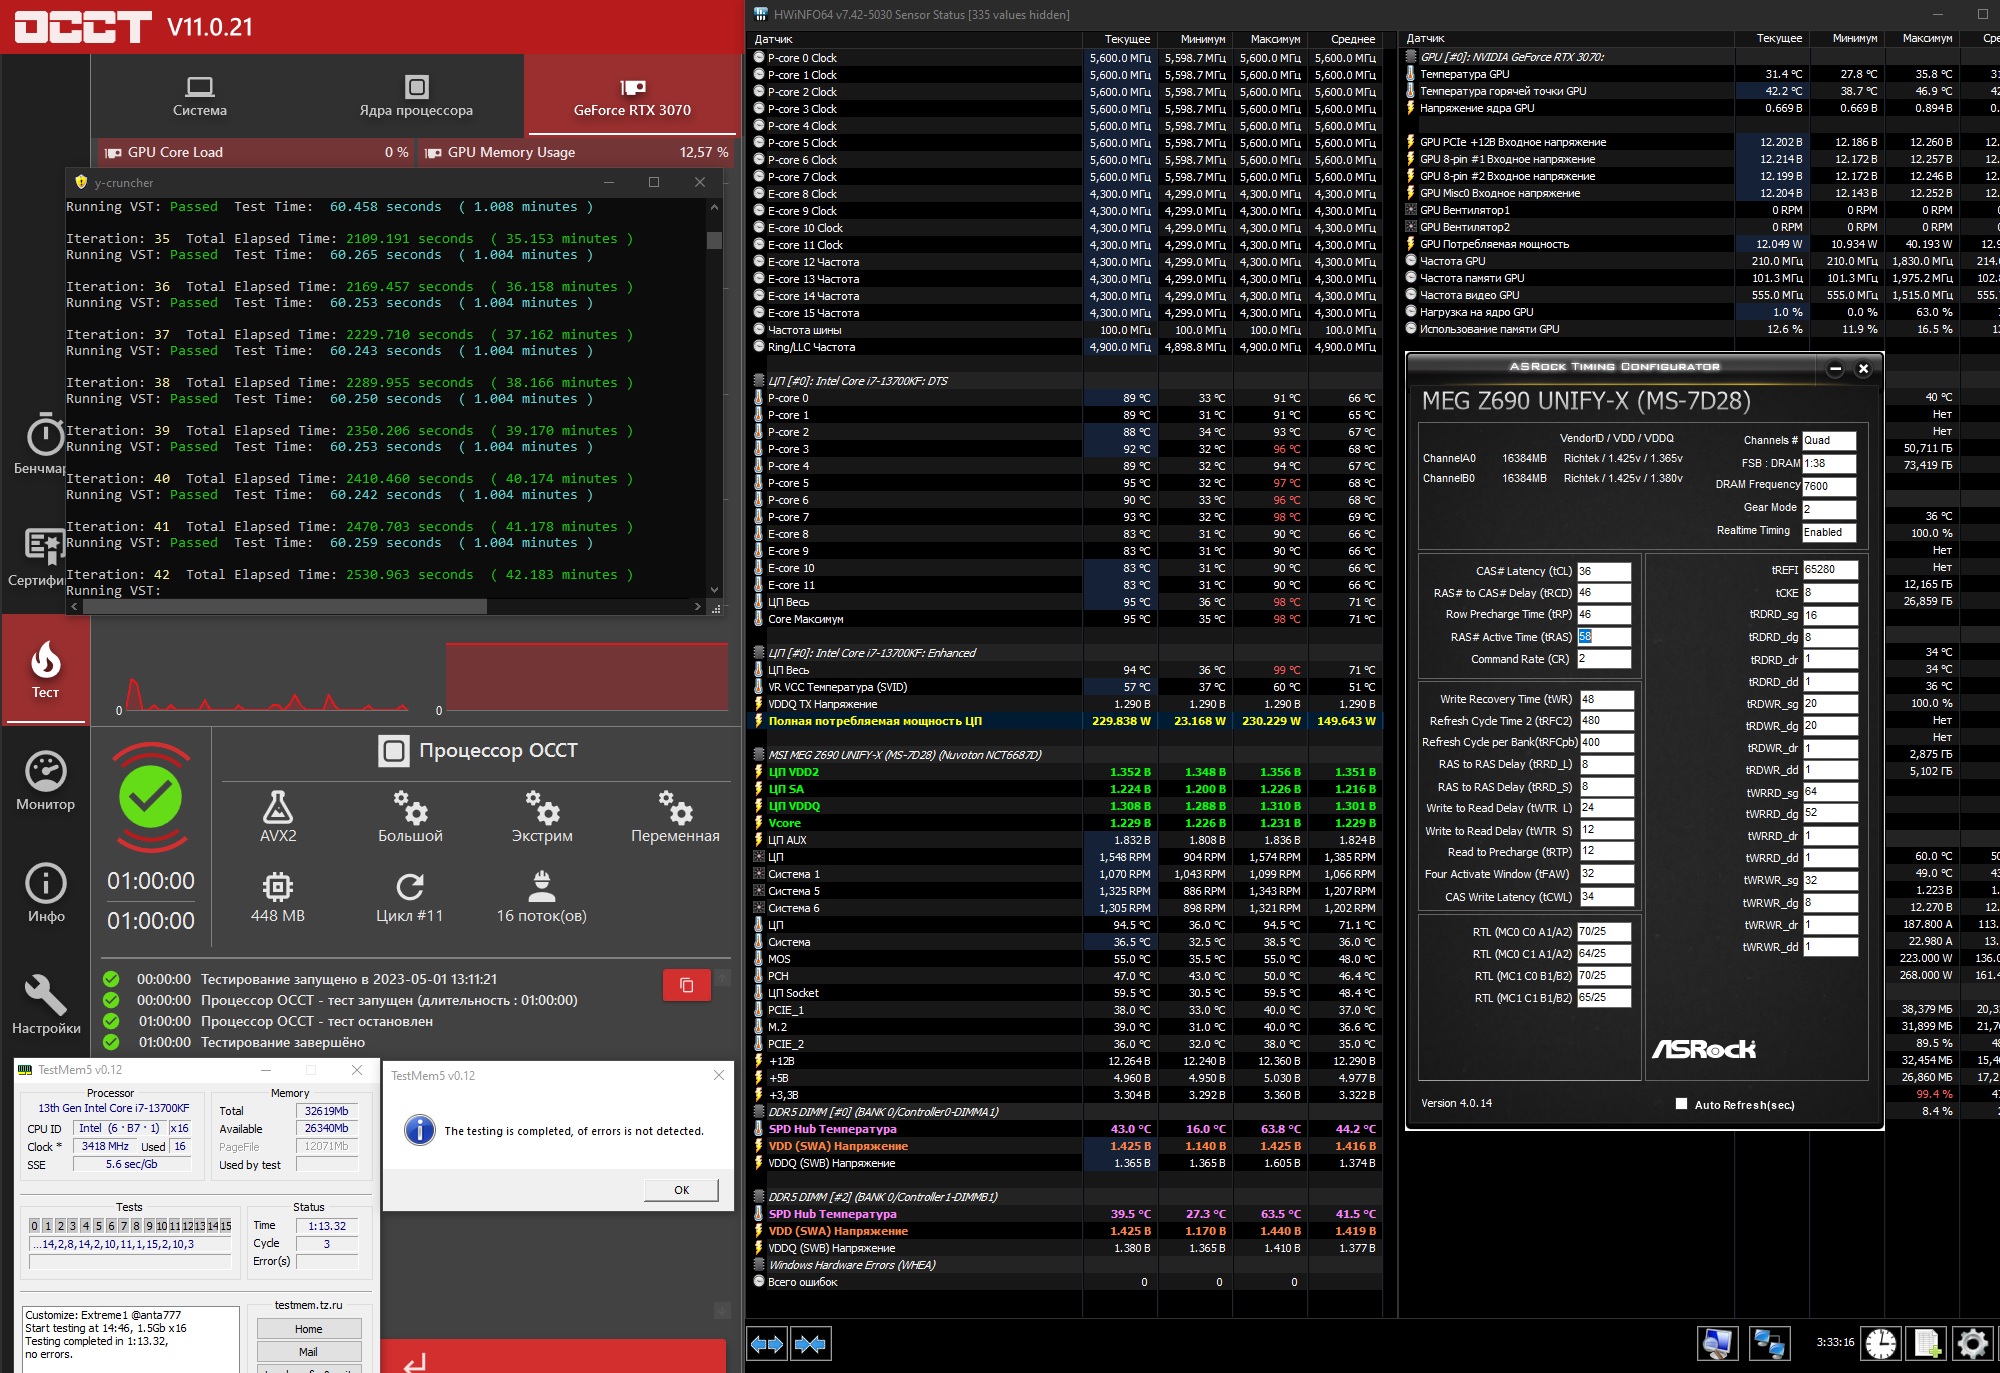The image size is (2000, 1373).
Task: Toggle Auto Refresh checkbox in Timing Configurator
Action: coord(1681,1104)
